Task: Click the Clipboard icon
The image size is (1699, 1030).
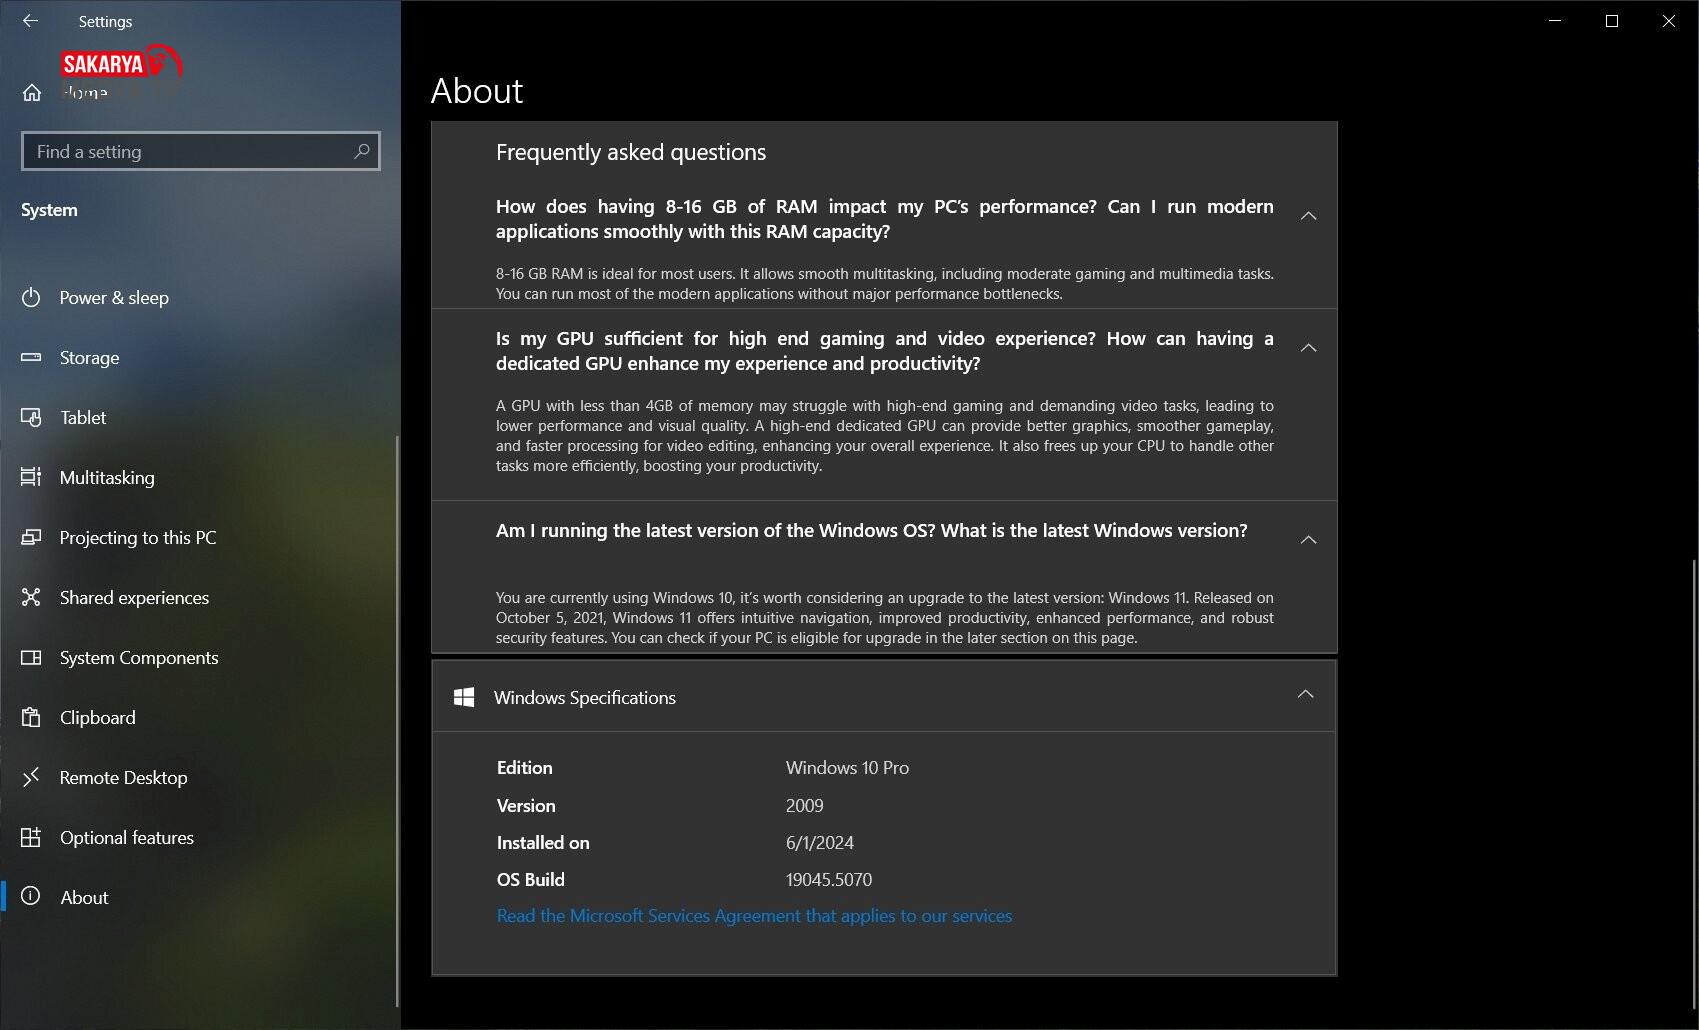Action: [31, 718]
